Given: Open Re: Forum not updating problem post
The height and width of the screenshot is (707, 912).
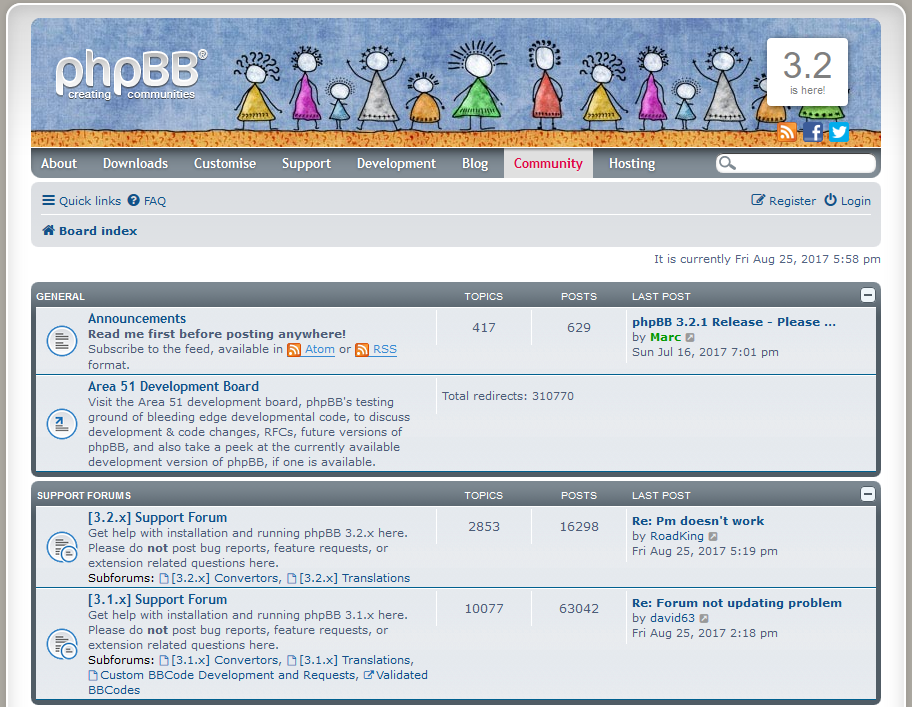Looking at the screenshot, I should [737, 603].
